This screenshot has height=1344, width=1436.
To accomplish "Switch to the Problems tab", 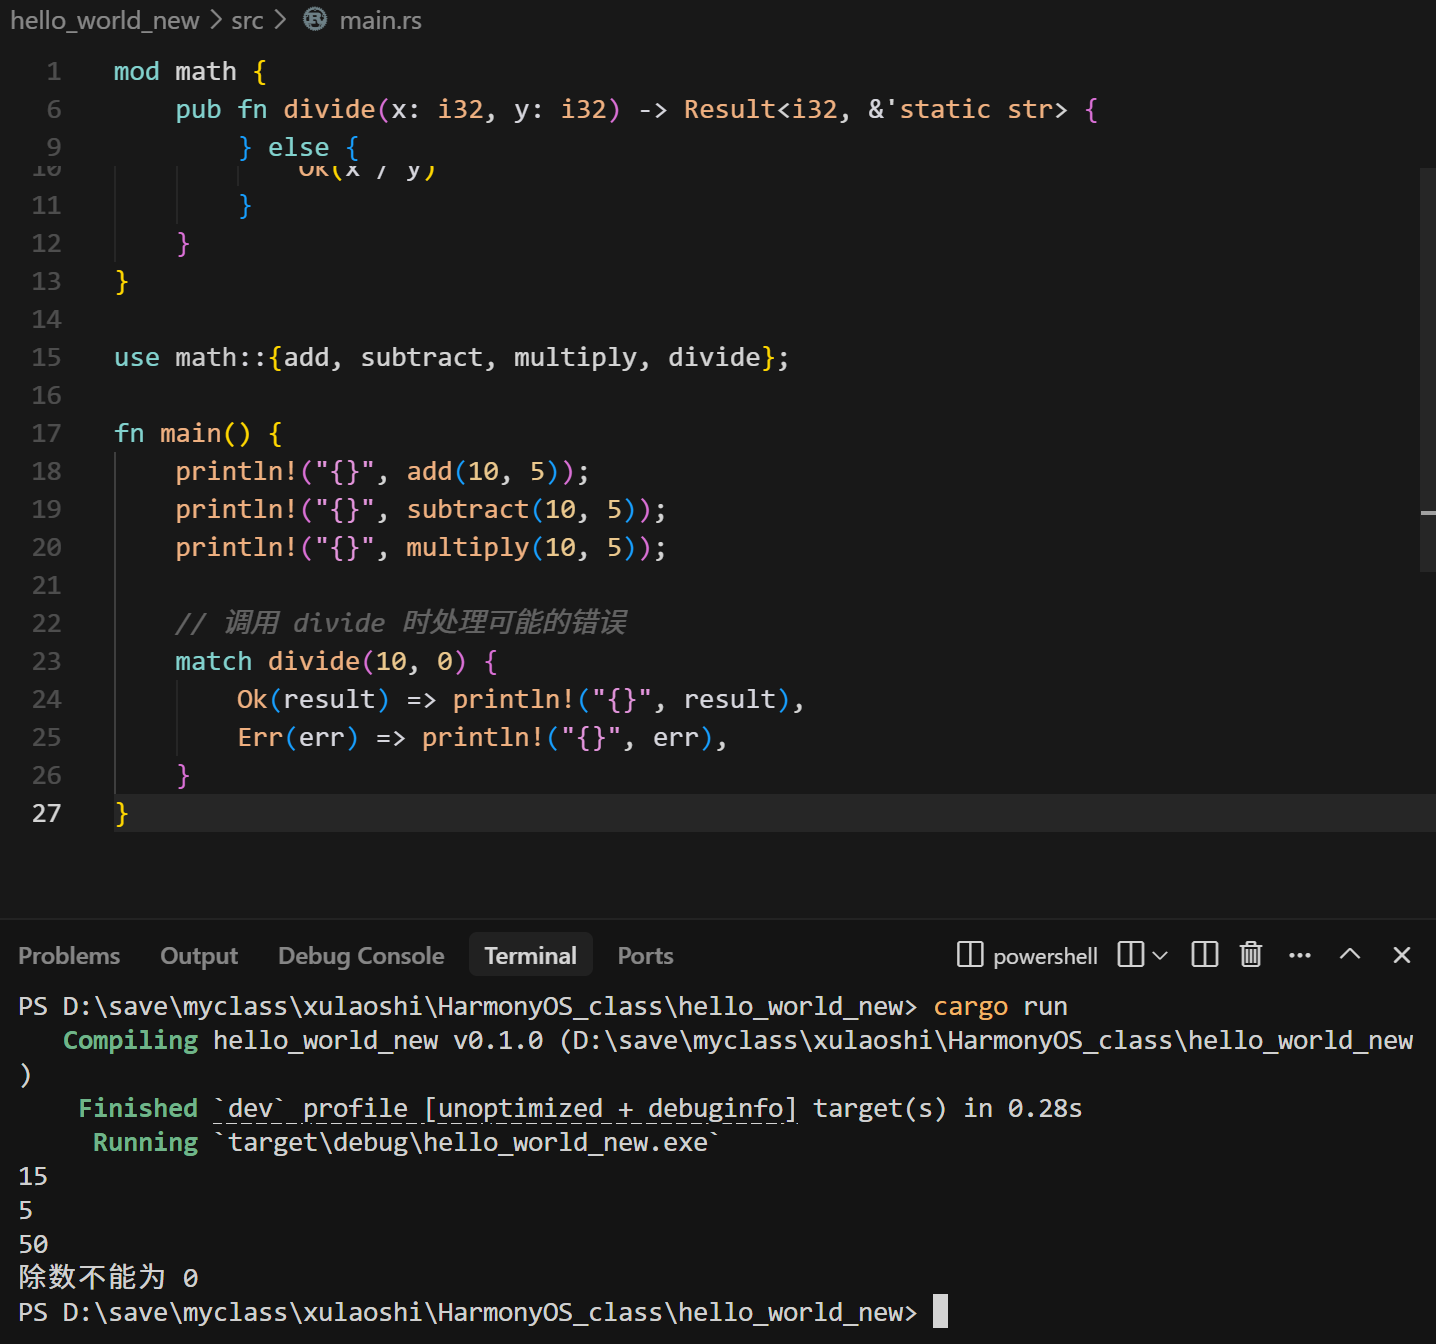I will [x=69, y=956].
